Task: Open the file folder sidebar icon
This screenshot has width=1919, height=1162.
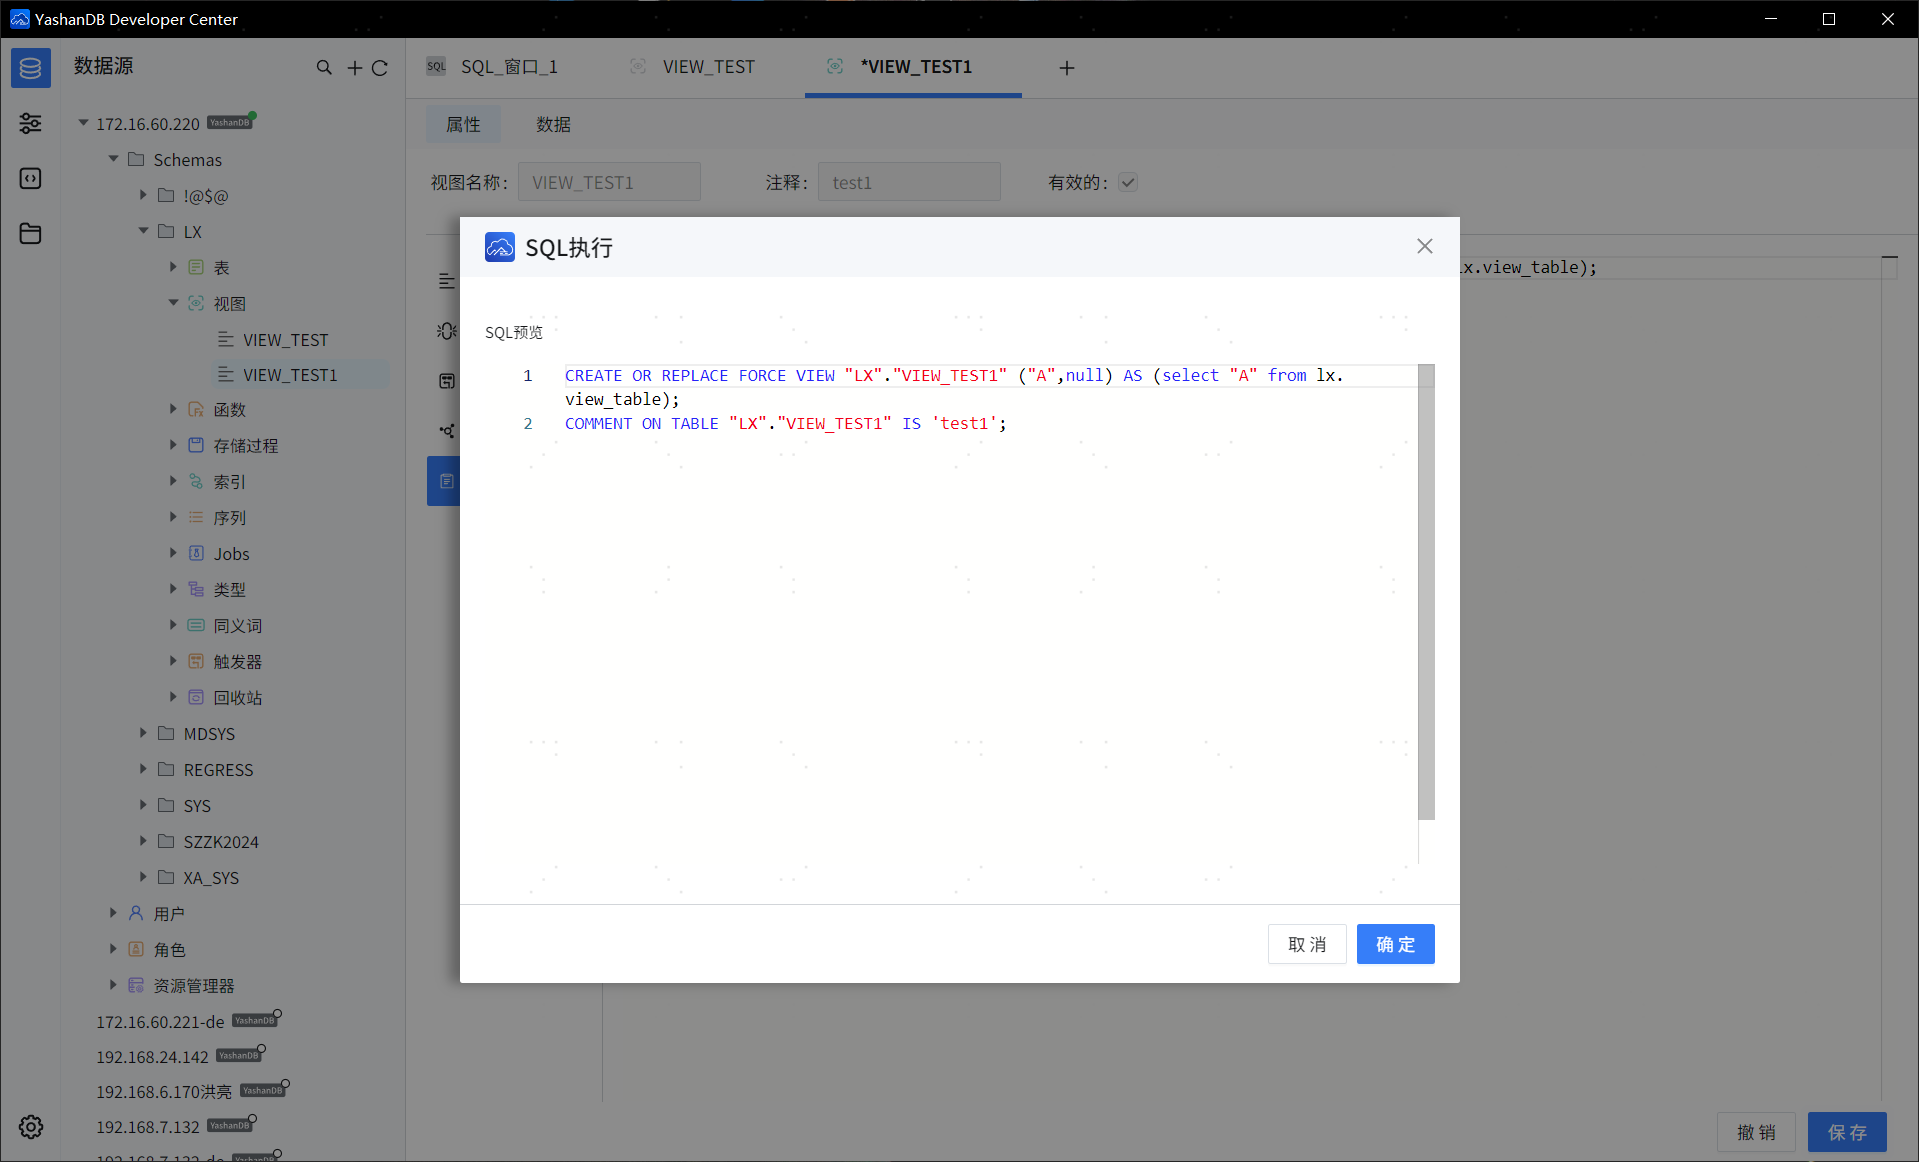Action: coord(30,233)
